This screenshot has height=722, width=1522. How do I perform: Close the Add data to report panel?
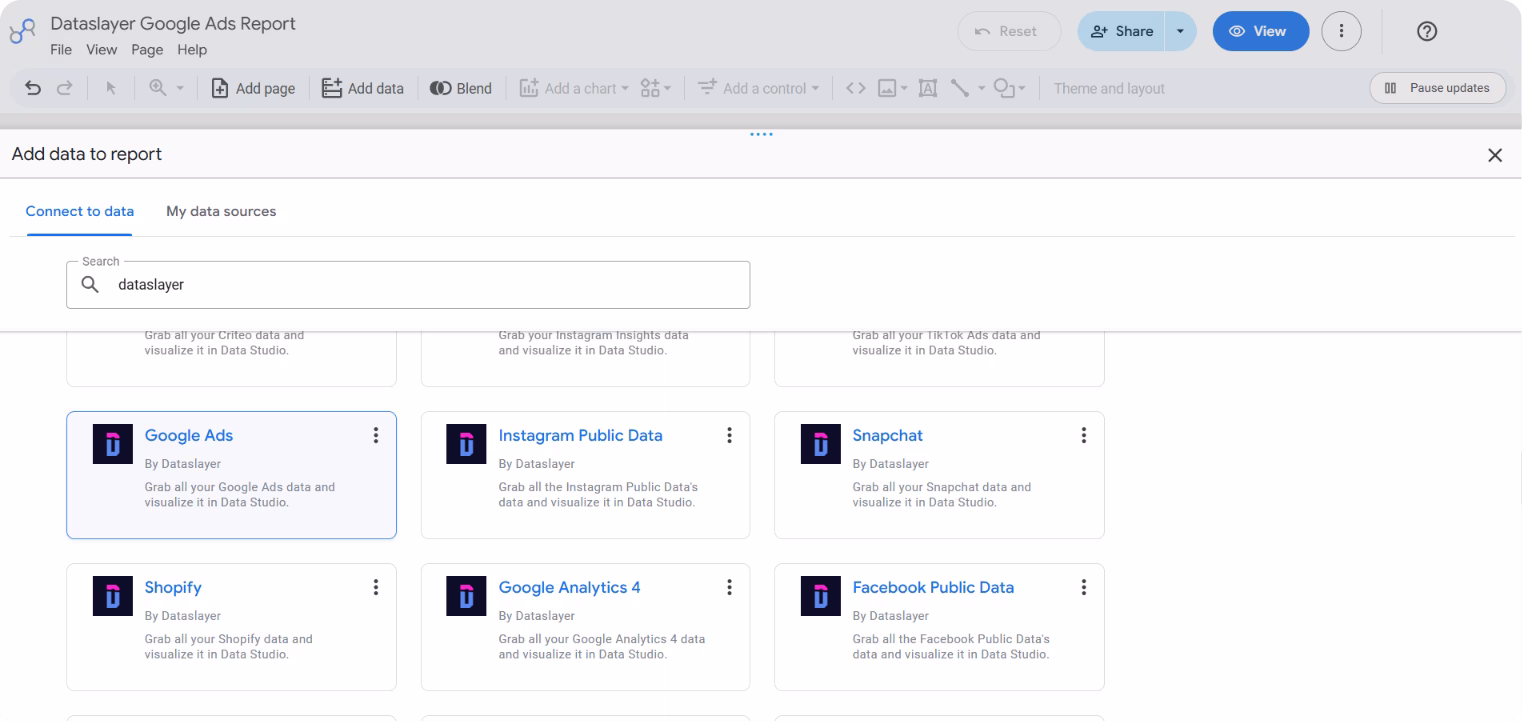coord(1495,155)
